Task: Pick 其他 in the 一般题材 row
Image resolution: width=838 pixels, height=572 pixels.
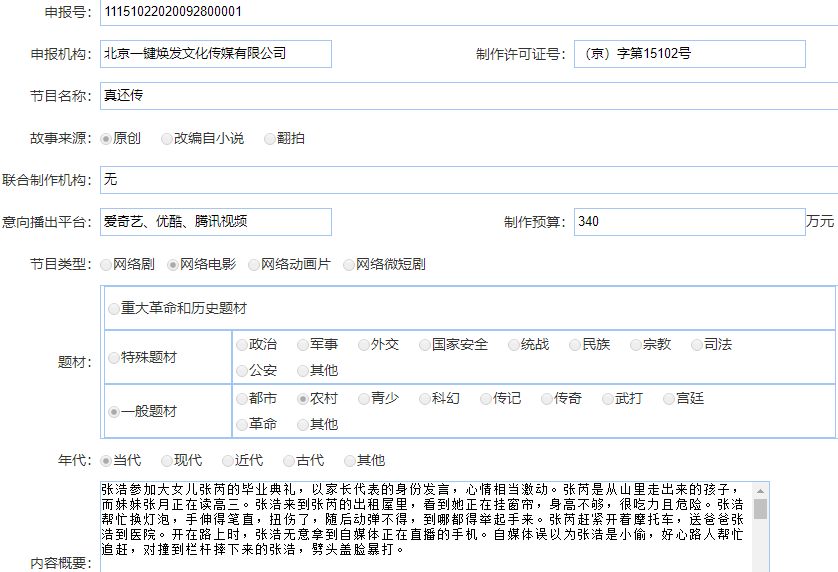Action: 303,424
